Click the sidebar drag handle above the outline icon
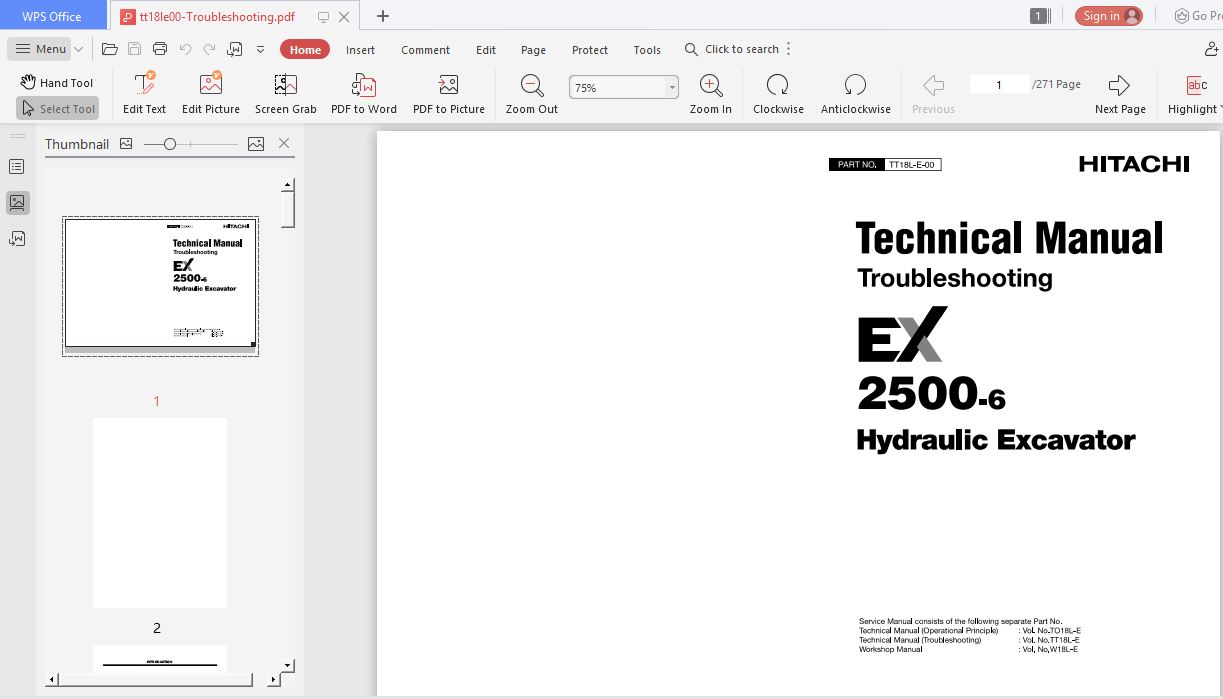This screenshot has height=699, width=1223. click(x=17, y=136)
